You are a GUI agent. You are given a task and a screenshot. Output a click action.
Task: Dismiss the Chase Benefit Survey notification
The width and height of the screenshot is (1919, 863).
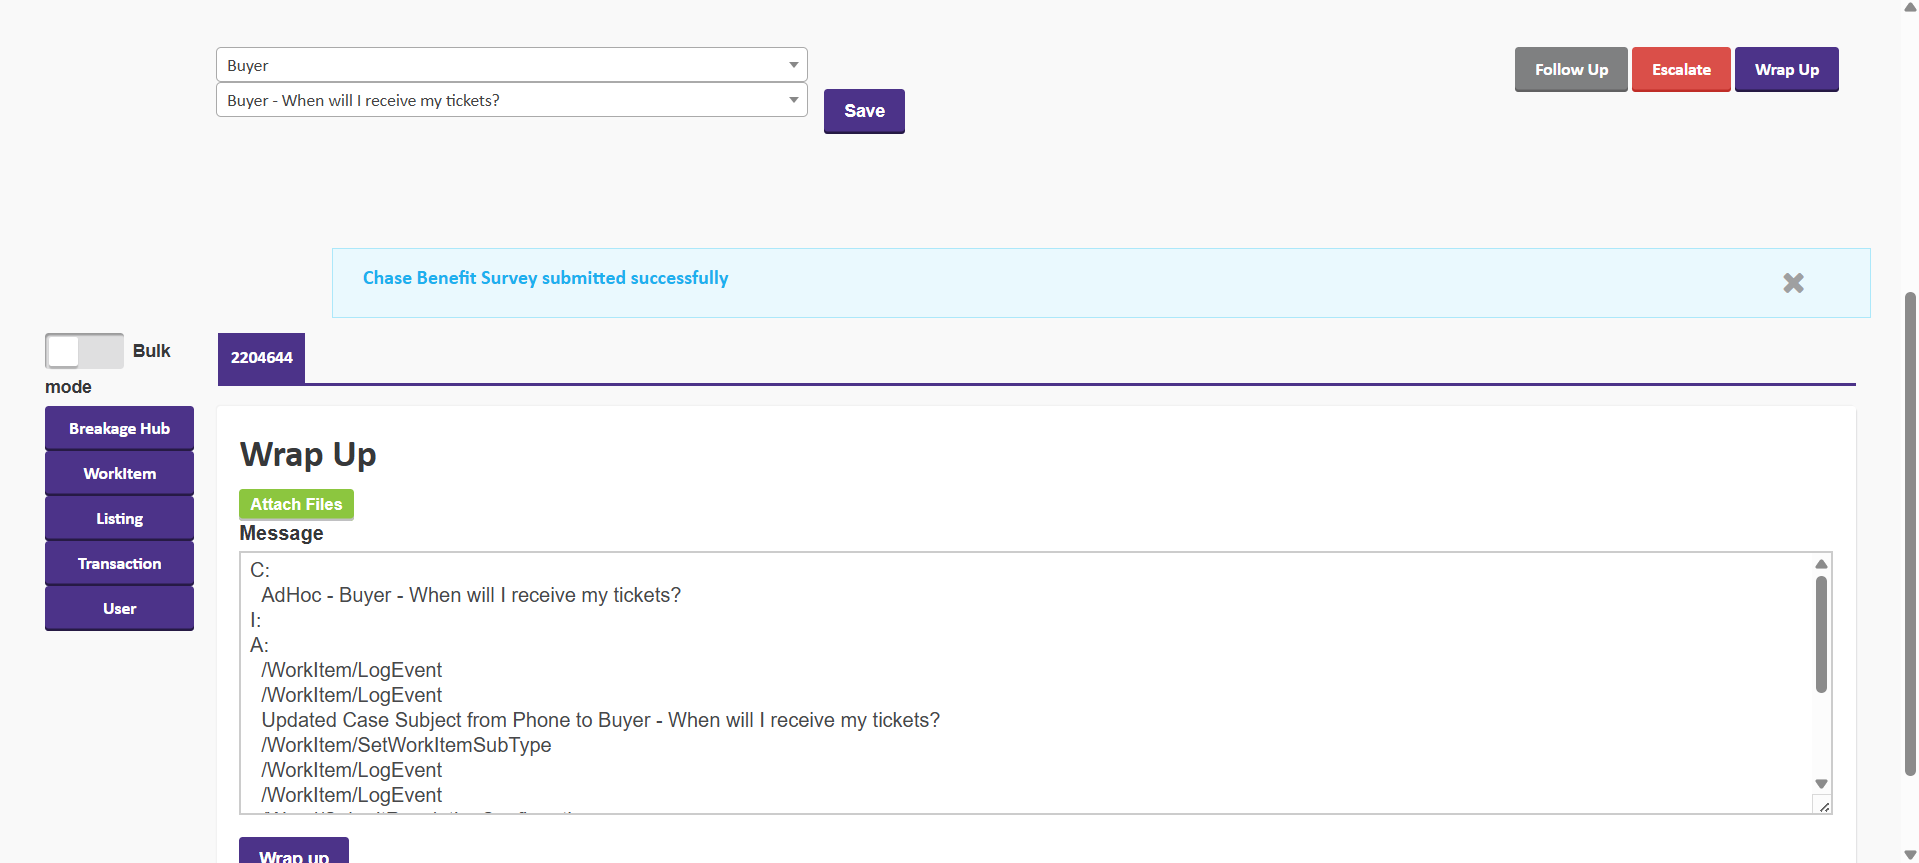click(x=1793, y=283)
